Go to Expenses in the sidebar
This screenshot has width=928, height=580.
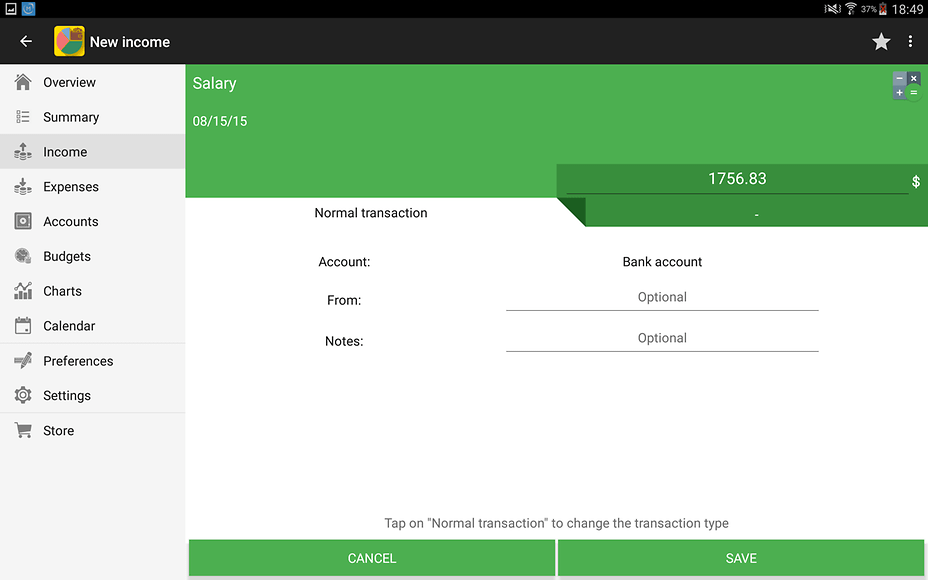92,186
